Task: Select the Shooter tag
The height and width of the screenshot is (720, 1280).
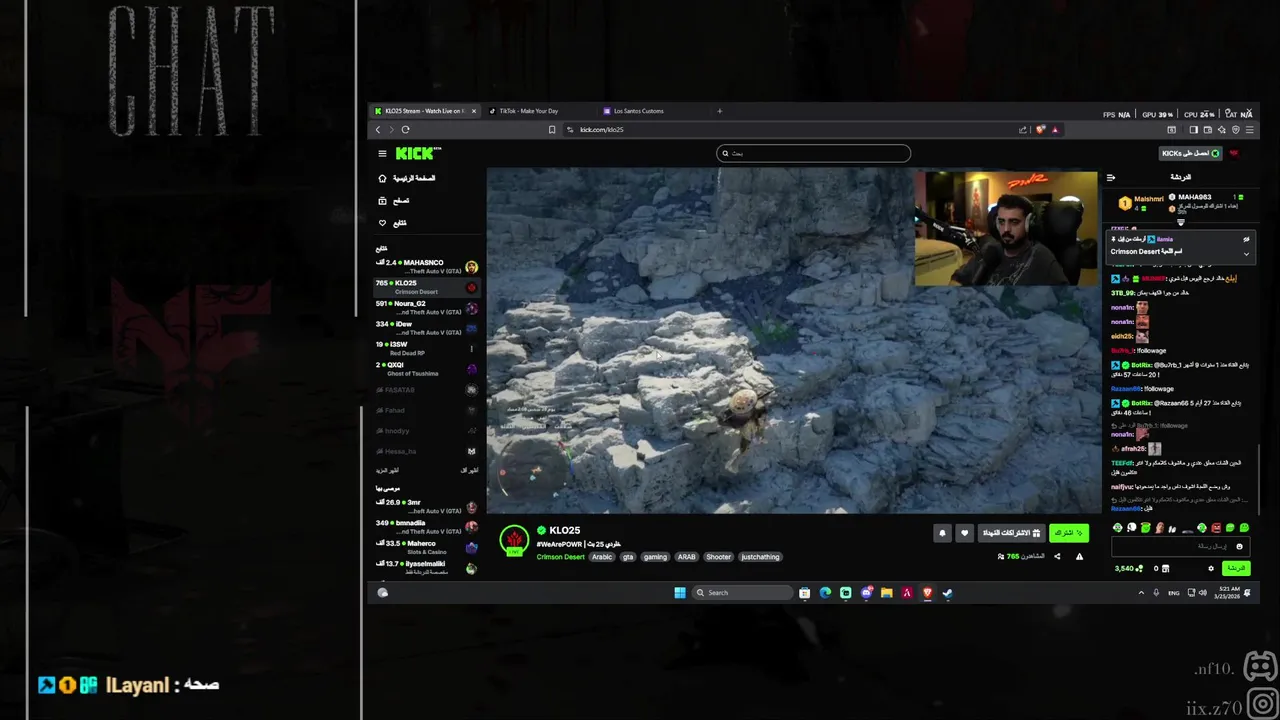Action: 718,557
